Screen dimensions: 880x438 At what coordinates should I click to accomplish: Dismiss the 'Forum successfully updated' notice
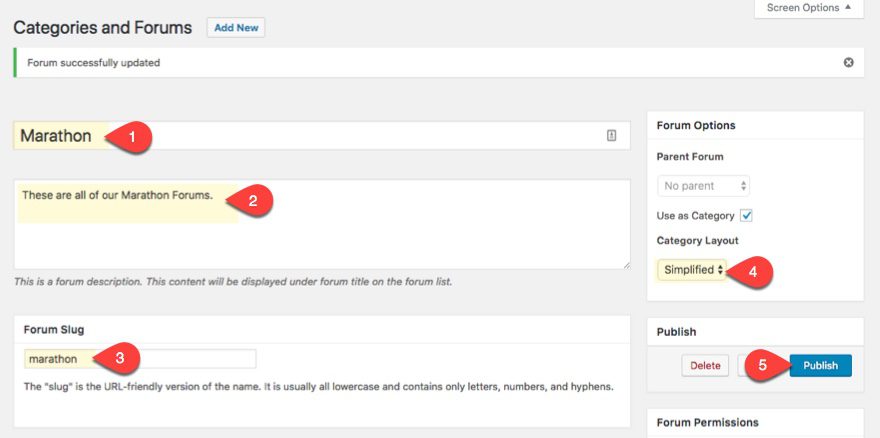(848, 62)
